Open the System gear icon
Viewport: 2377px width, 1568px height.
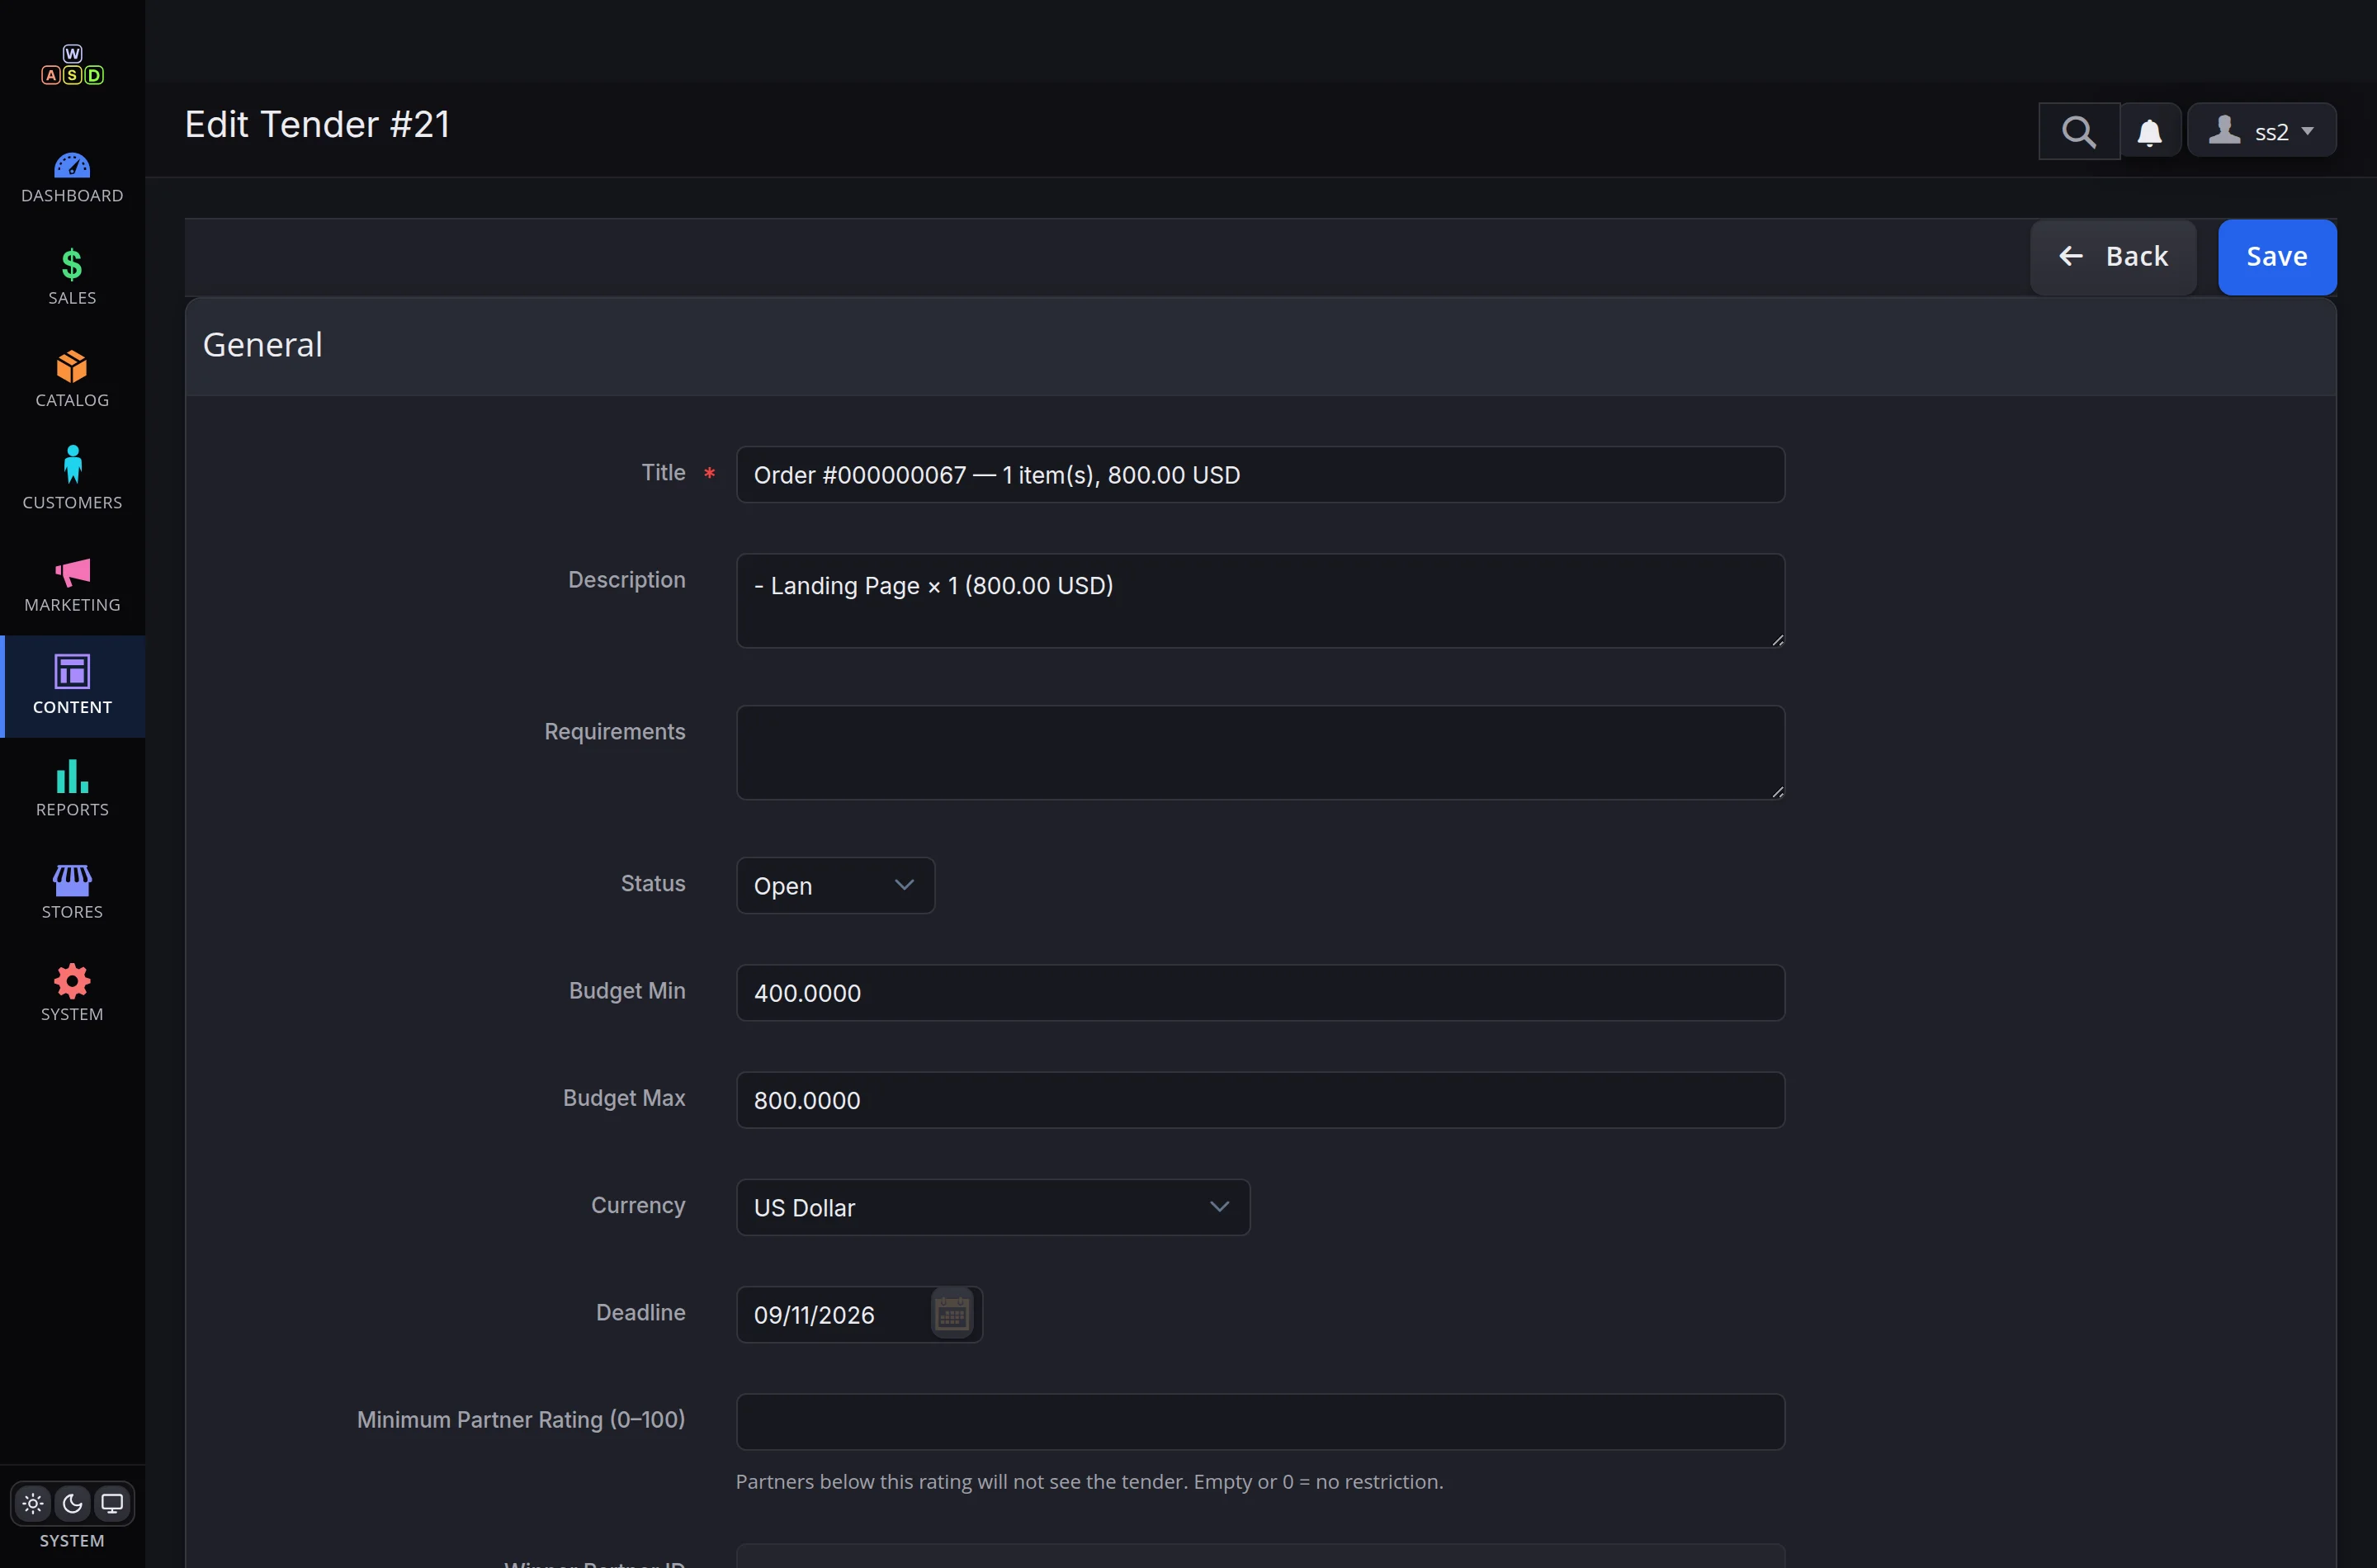(x=72, y=981)
